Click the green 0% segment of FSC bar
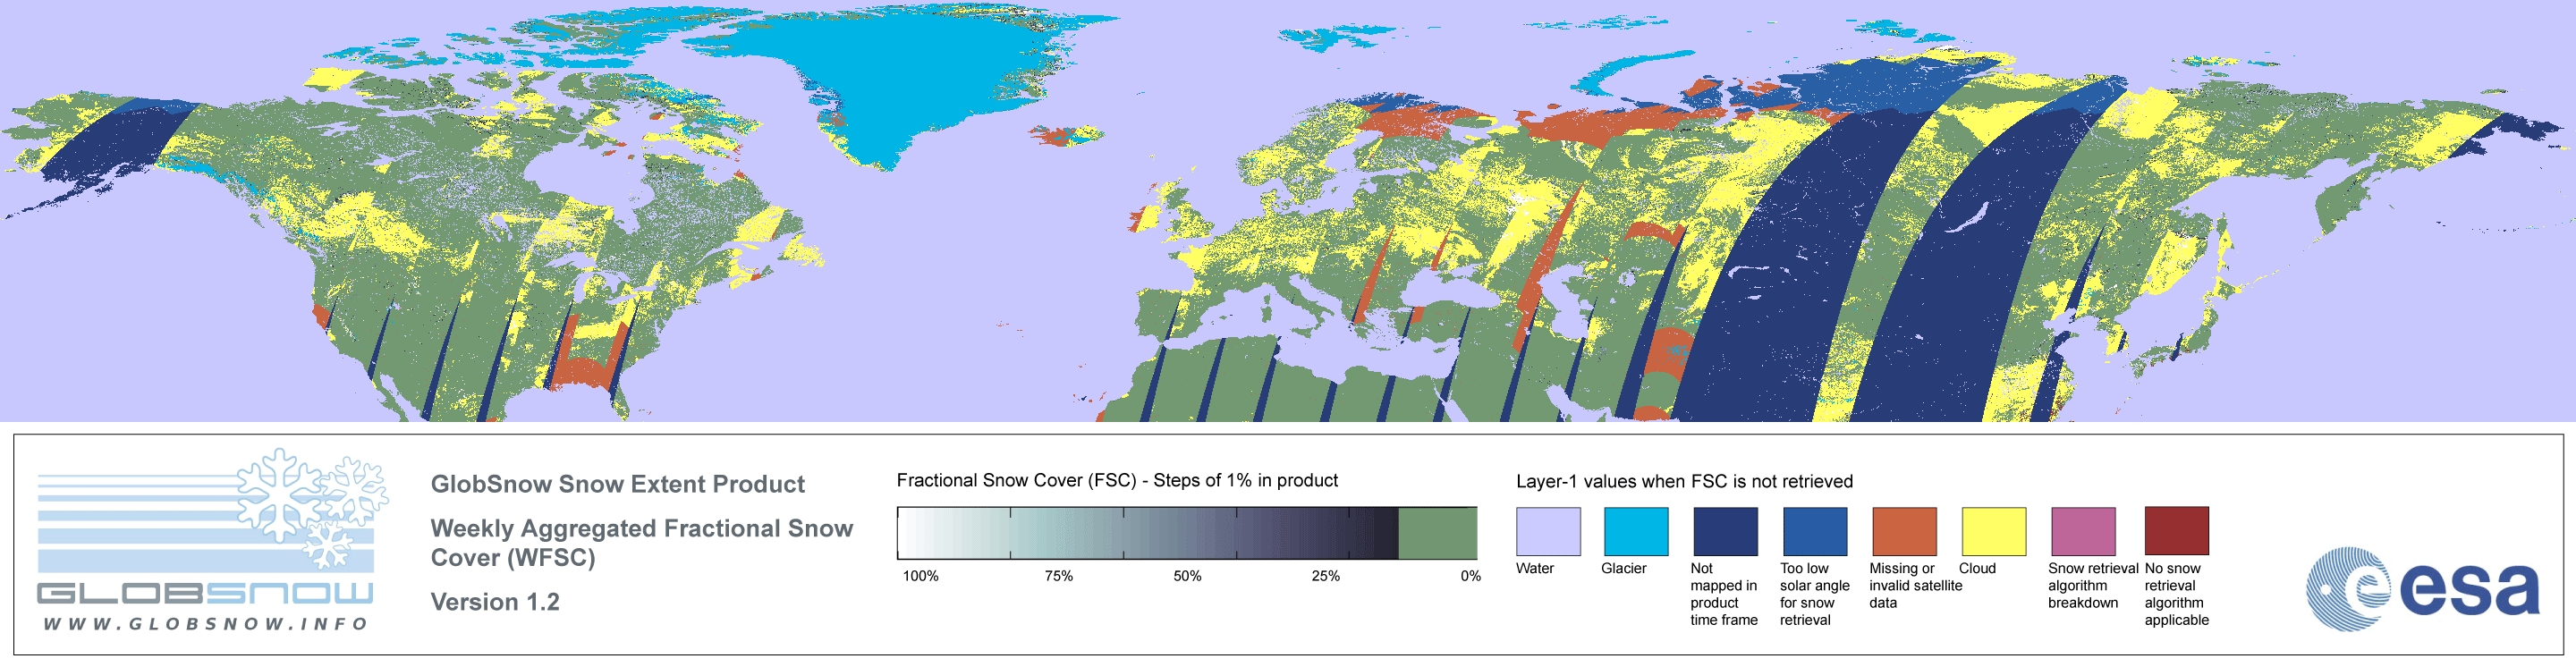2576x667 pixels. coord(1437,533)
